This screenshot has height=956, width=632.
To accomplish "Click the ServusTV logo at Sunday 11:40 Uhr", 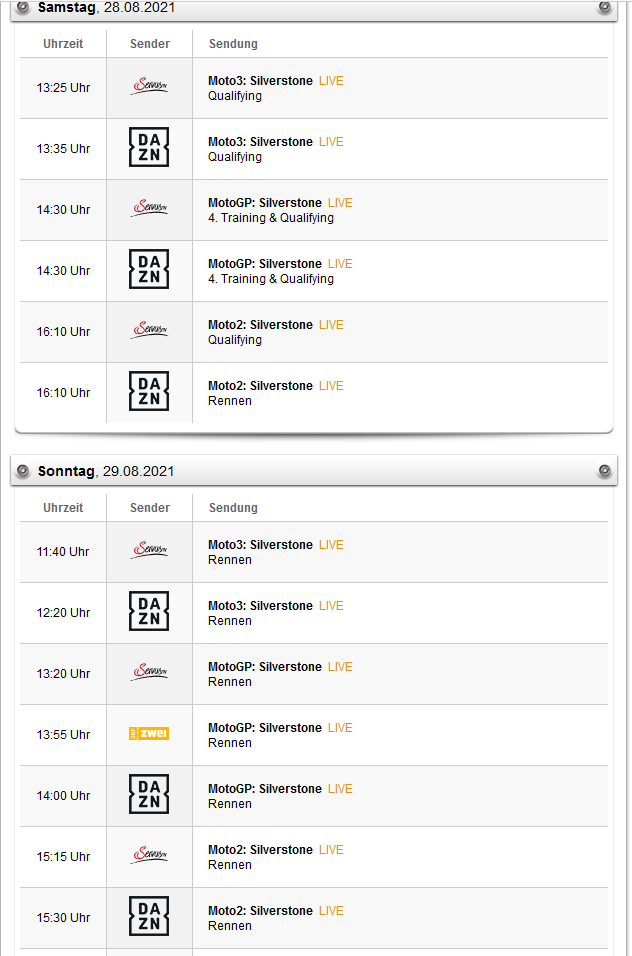I will pyautogui.click(x=149, y=551).
